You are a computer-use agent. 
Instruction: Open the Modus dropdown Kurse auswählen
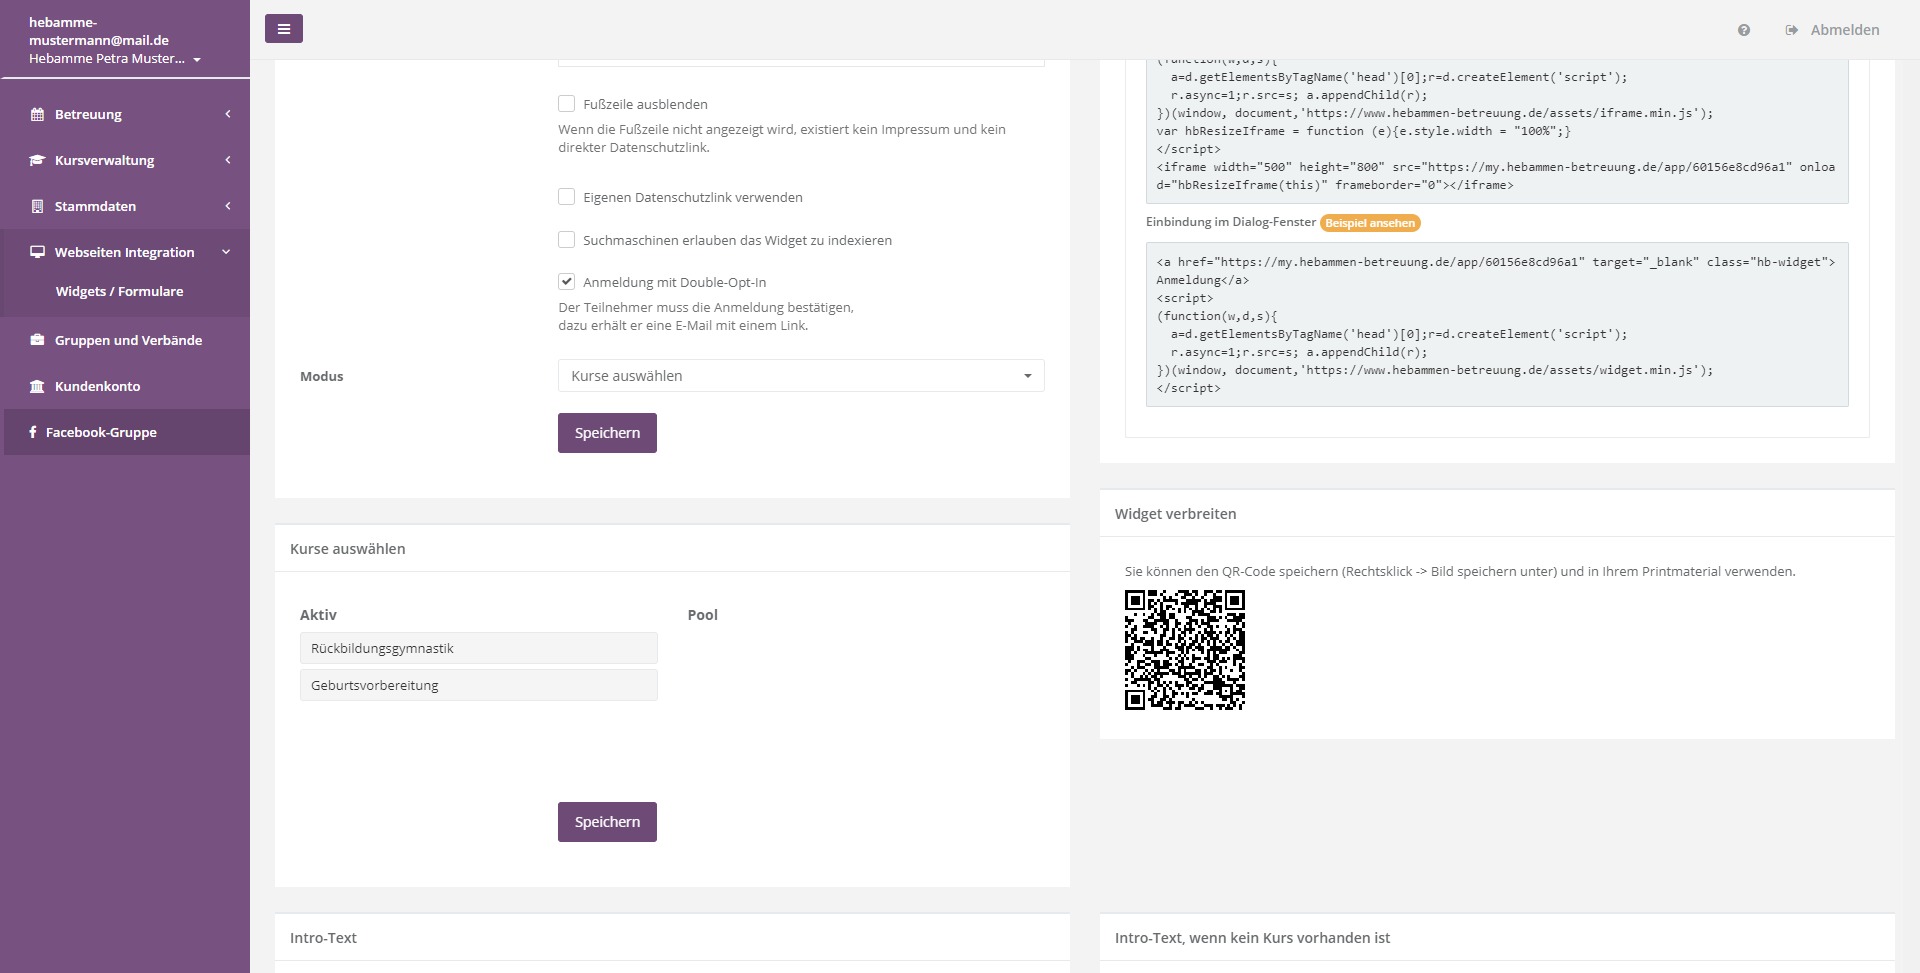pos(800,376)
